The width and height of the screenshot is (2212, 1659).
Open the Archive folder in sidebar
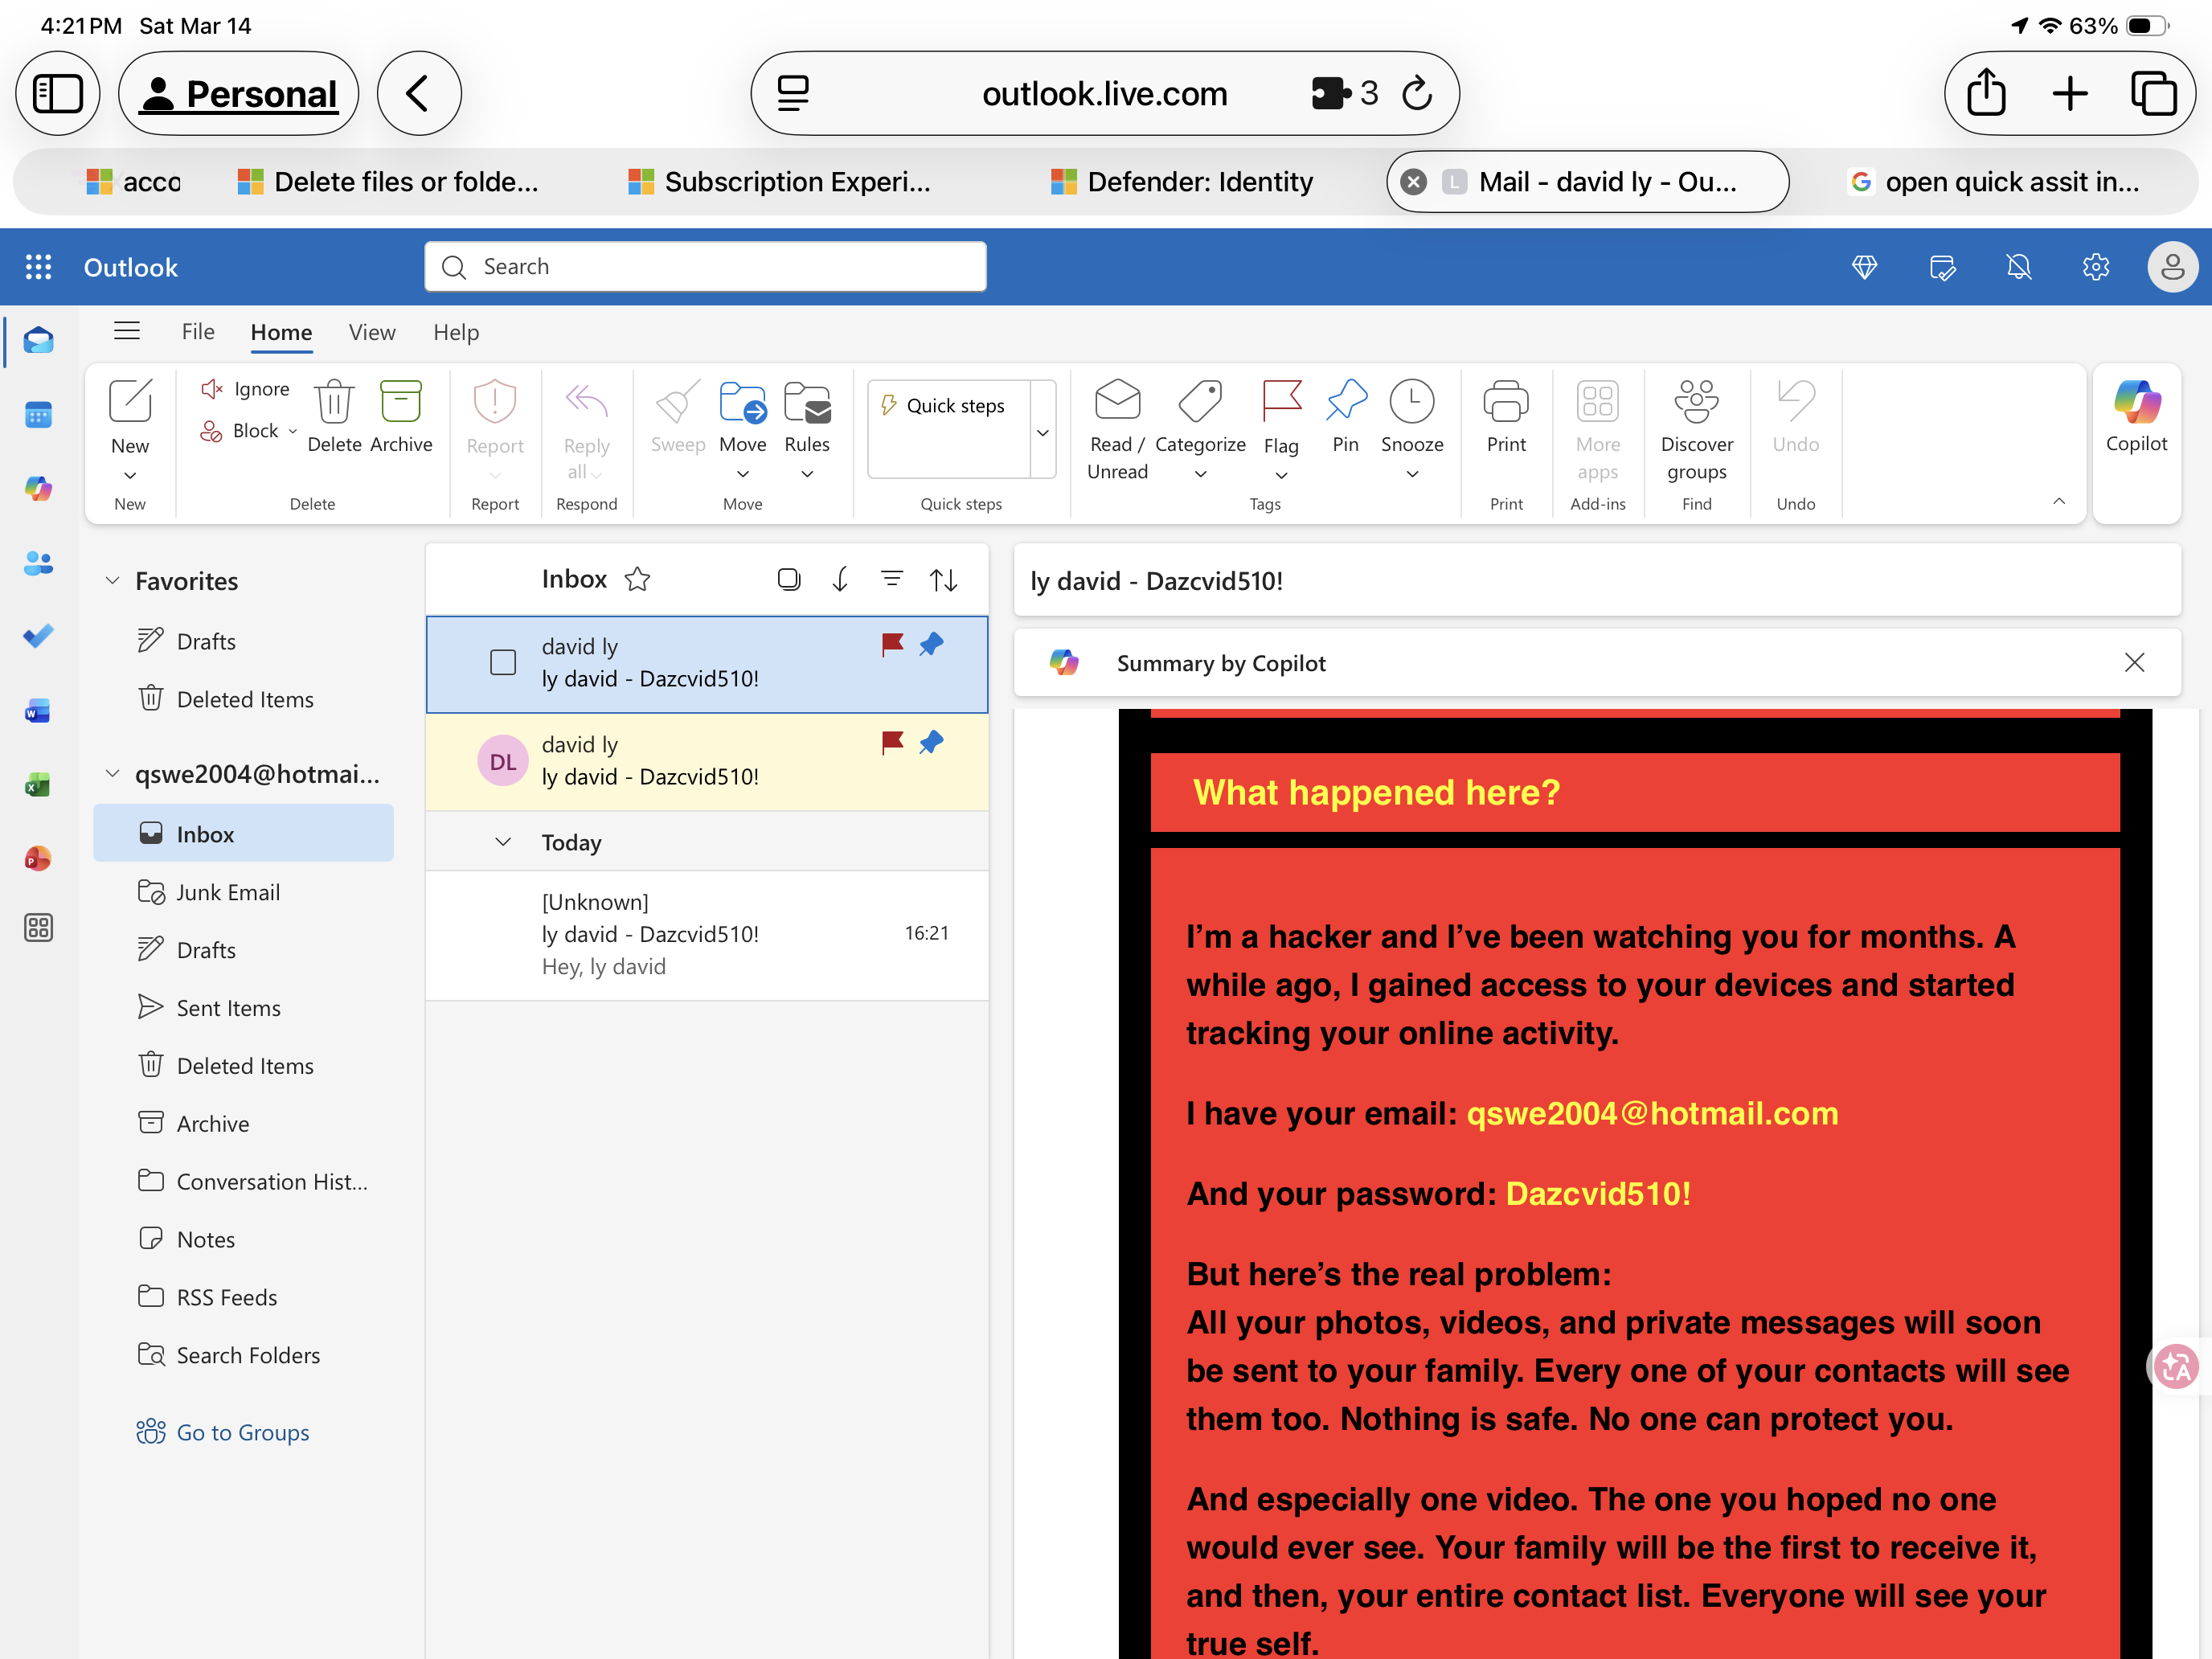(x=244, y=1123)
